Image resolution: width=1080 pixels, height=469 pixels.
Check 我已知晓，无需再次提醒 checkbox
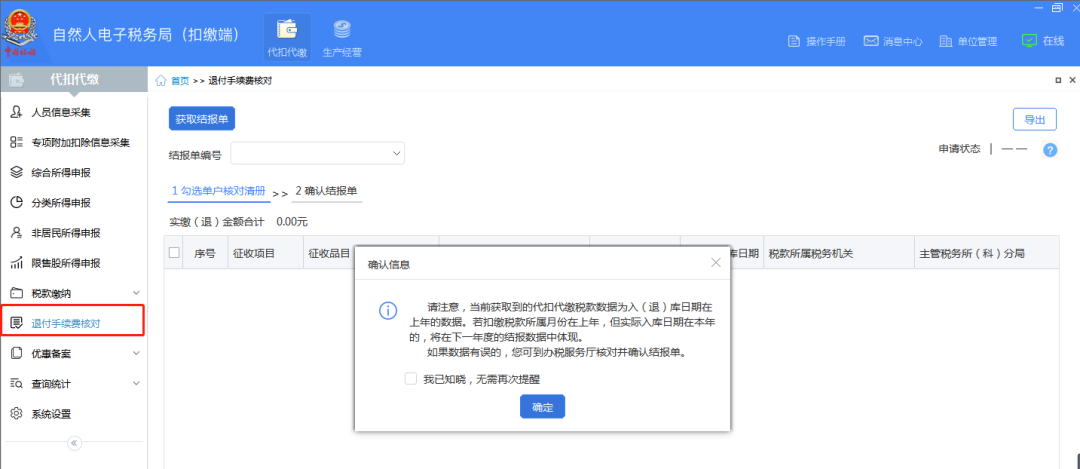click(411, 379)
